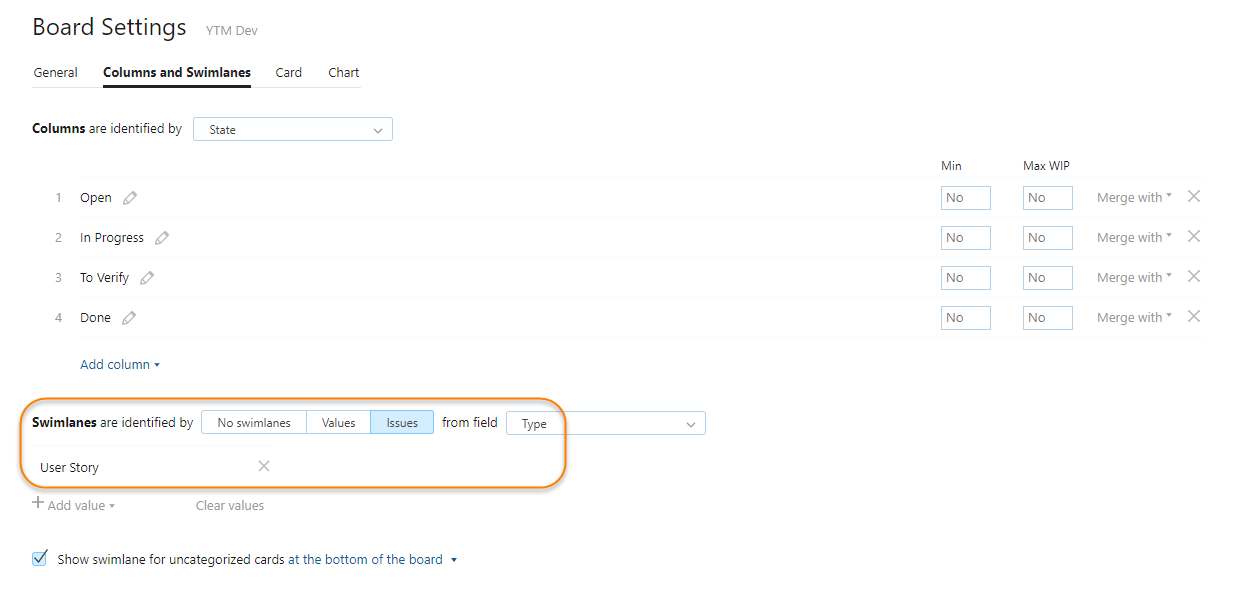1234x589 pixels.
Task: Open the State columns dropdown
Action: click(292, 130)
